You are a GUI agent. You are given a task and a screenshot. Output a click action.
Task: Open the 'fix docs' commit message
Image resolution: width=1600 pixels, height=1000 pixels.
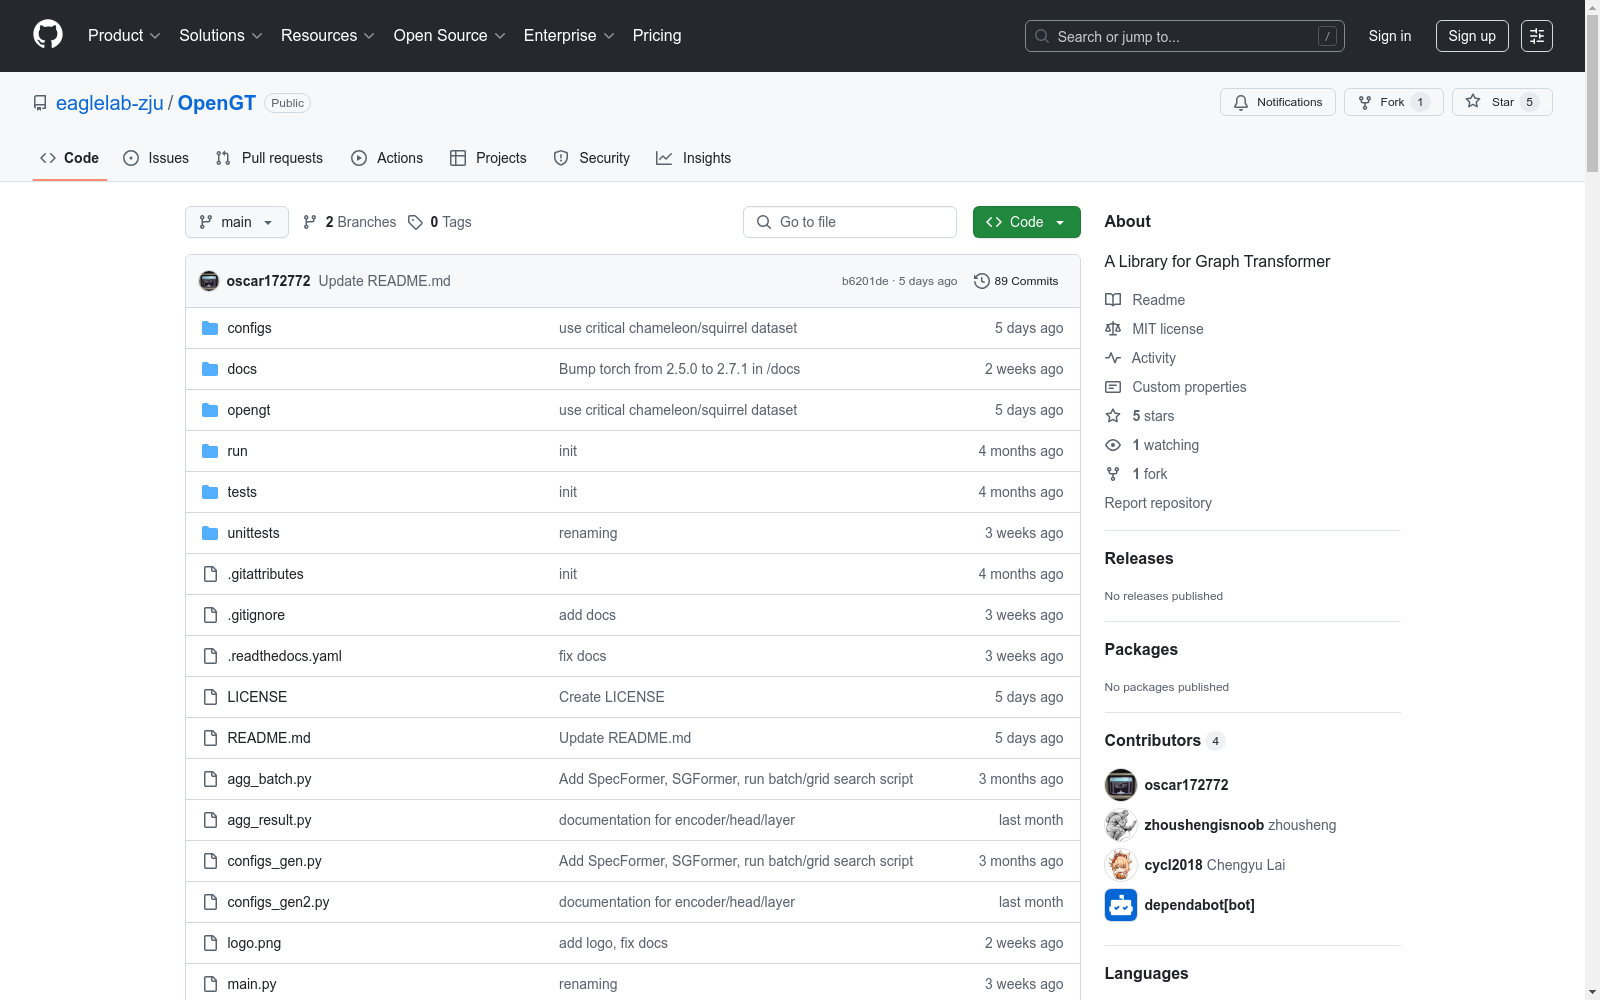click(582, 656)
